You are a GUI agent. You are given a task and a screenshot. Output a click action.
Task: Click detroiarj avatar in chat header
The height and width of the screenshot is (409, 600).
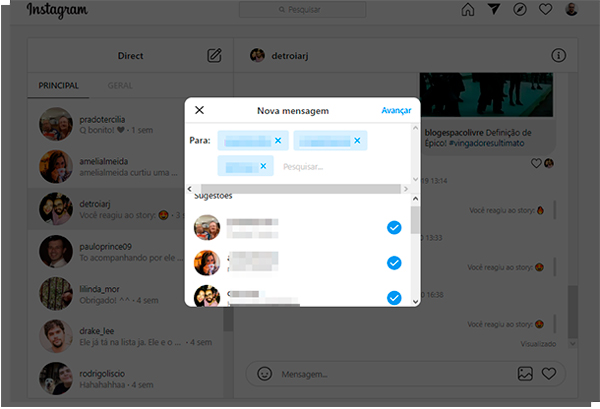pos(257,55)
